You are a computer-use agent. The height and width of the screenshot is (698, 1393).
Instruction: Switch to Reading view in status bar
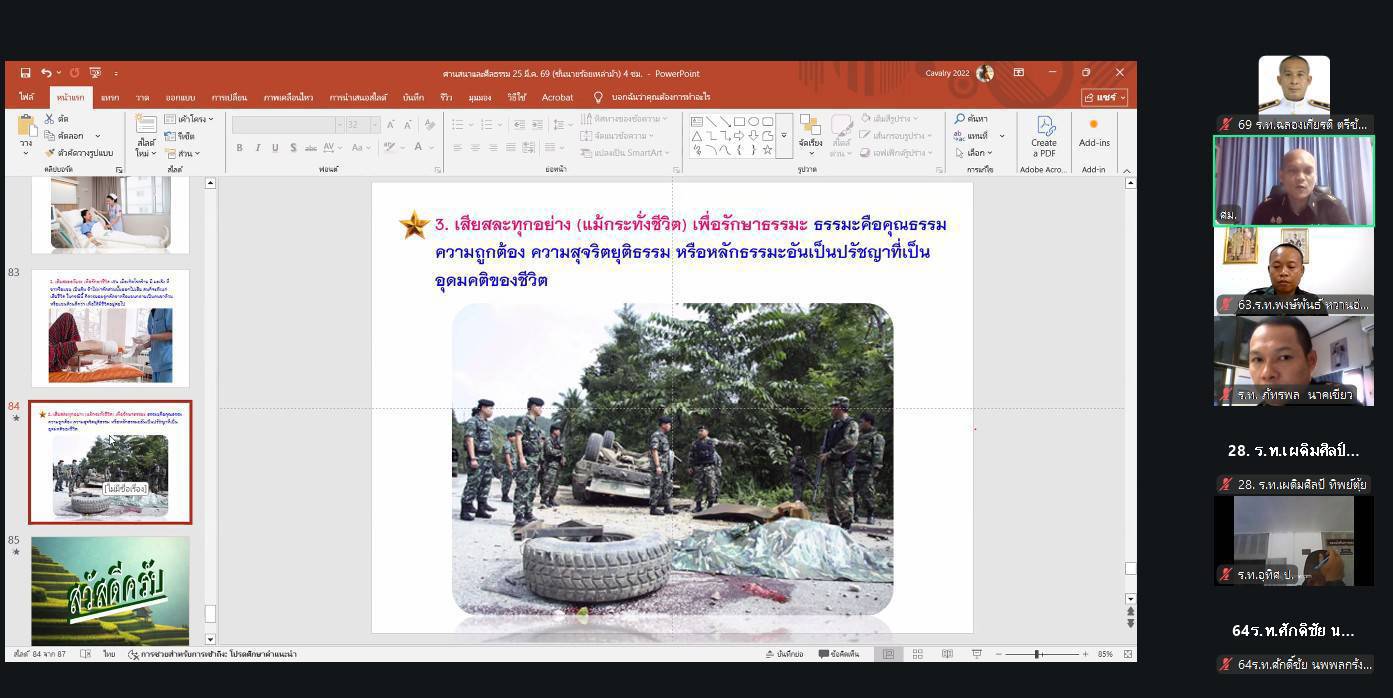(946, 654)
